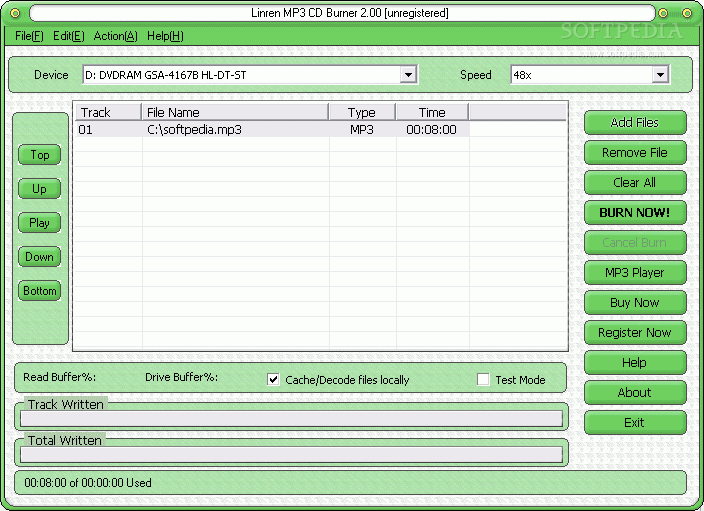Move track to Top button
Viewport: 704px width, 511px height.
pyautogui.click(x=40, y=155)
